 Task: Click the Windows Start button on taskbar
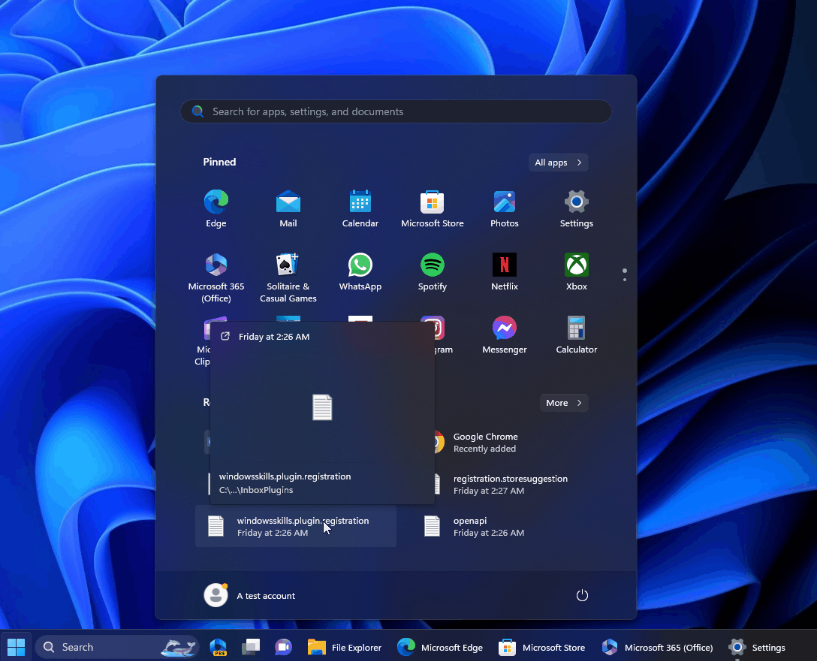pyautogui.click(x=16, y=647)
